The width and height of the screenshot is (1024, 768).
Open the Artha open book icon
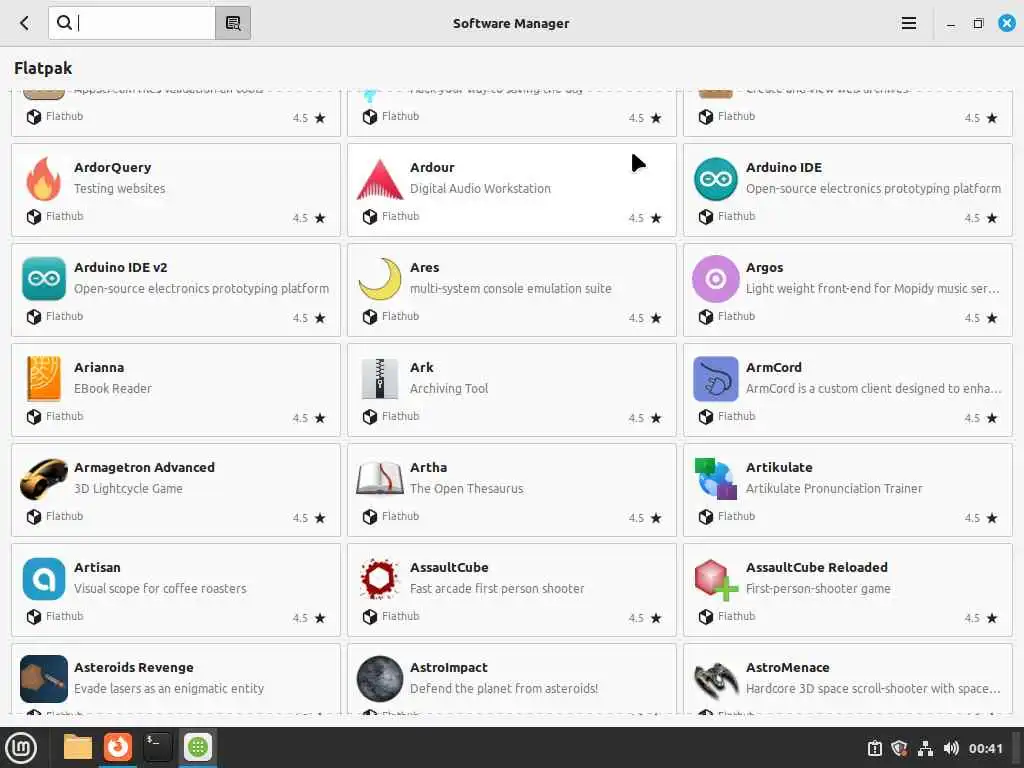(x=379, y=479)
